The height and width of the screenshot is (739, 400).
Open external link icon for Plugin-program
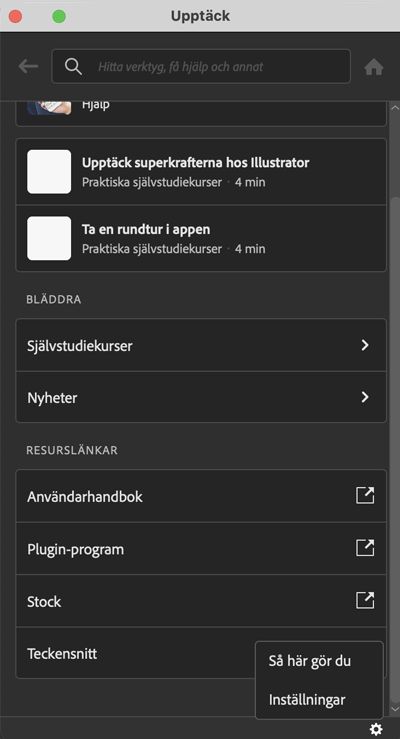click(365, 548)
